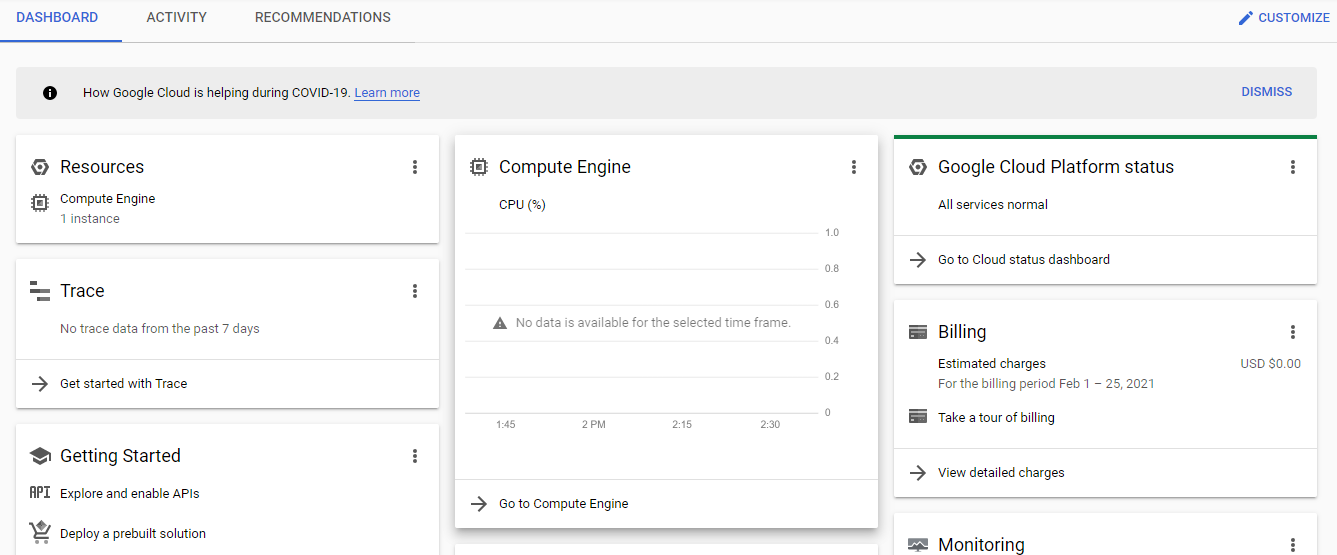Dismiss the COVID-19 notification banner
Screen dimensions: 1337x555
coord(1266,92)
